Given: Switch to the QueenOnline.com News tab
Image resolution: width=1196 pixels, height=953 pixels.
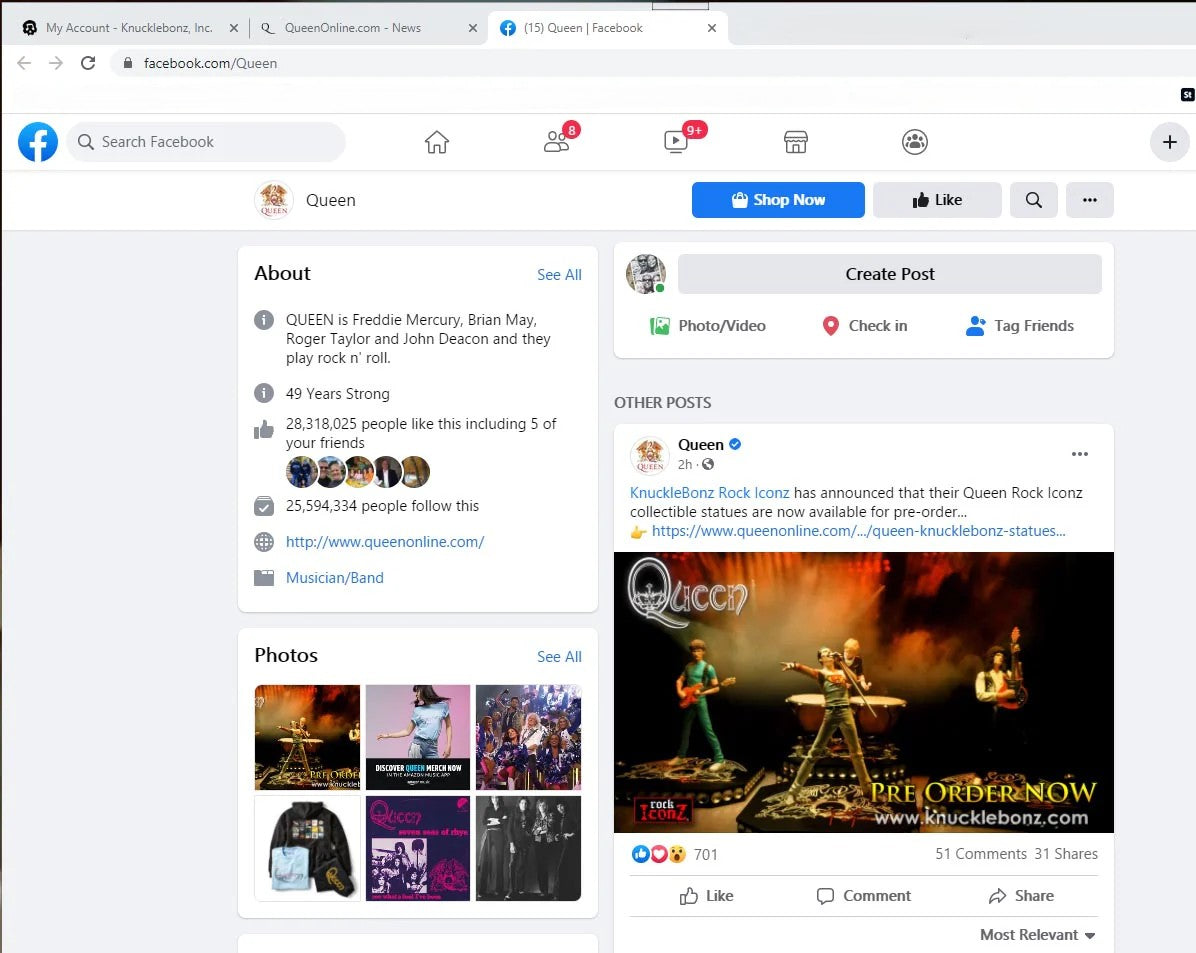Looking at the screenshot, I should tap(366, 28).
